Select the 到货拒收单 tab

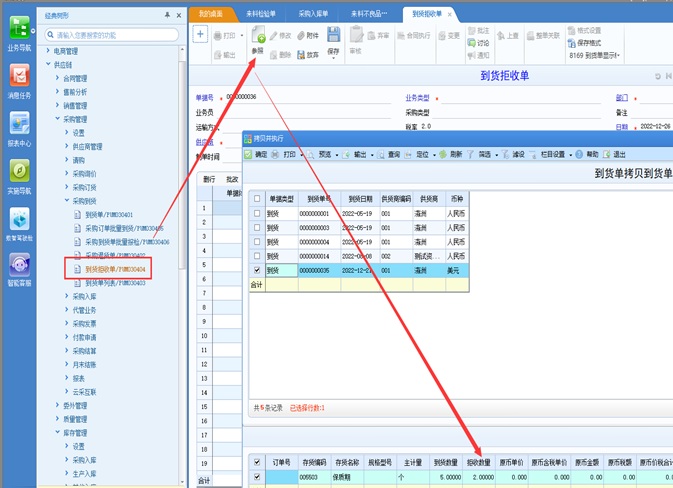coord(427,14)
